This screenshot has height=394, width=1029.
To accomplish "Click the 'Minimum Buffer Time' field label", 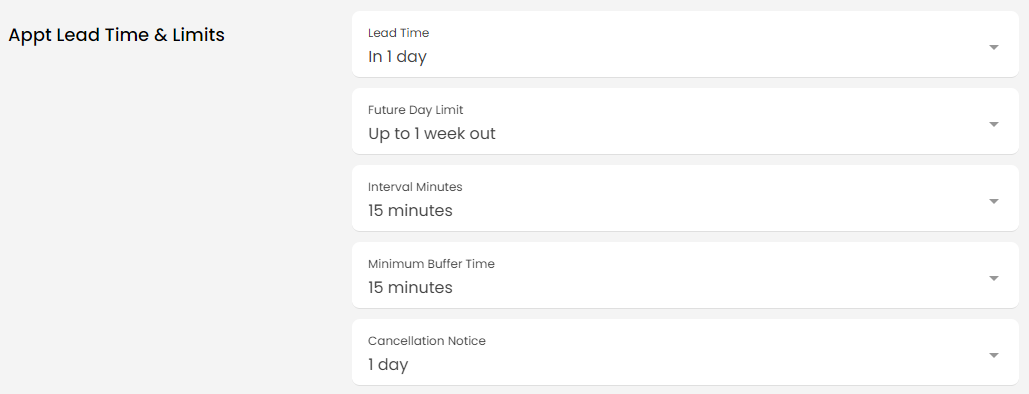I will pyautogui.click(x=431, y=264).
